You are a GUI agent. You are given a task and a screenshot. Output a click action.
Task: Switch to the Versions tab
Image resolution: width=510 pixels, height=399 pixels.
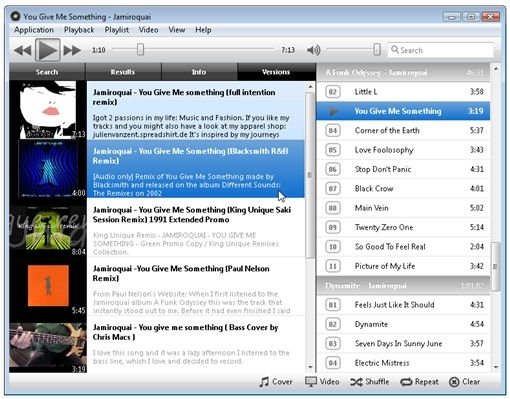pos(276,72)
